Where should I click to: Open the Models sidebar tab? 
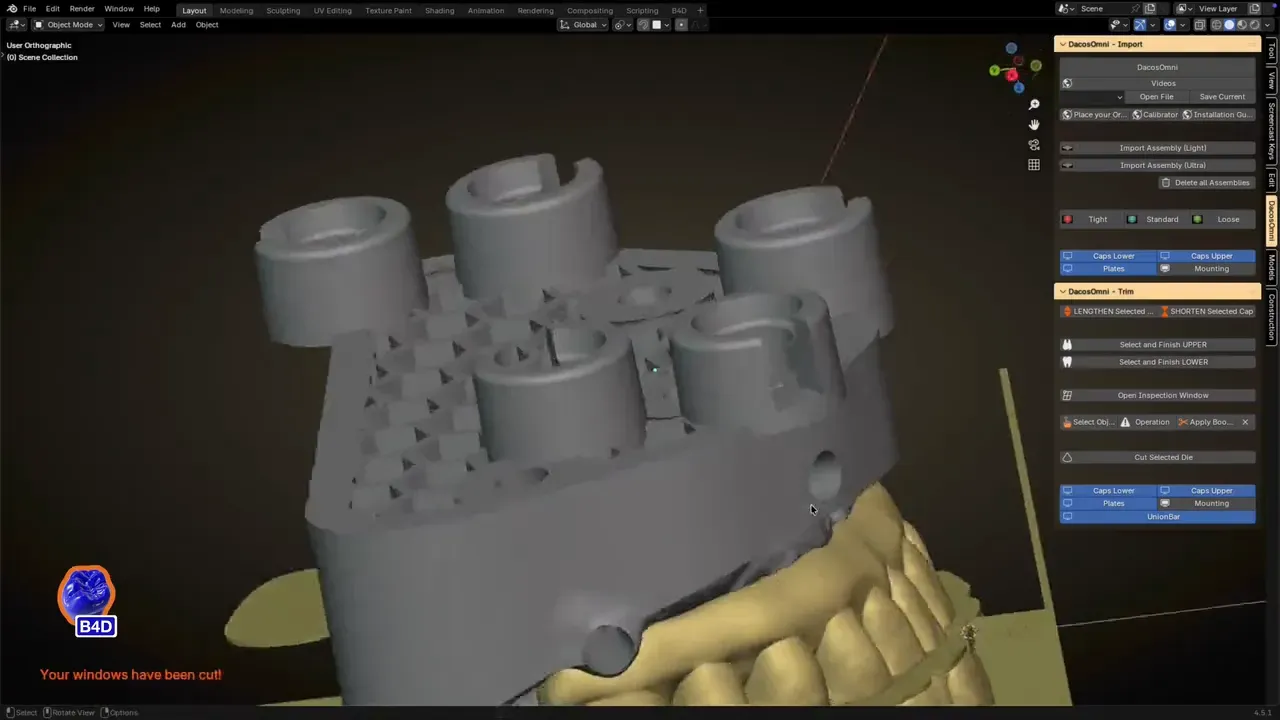click(x=1271, y=267)
